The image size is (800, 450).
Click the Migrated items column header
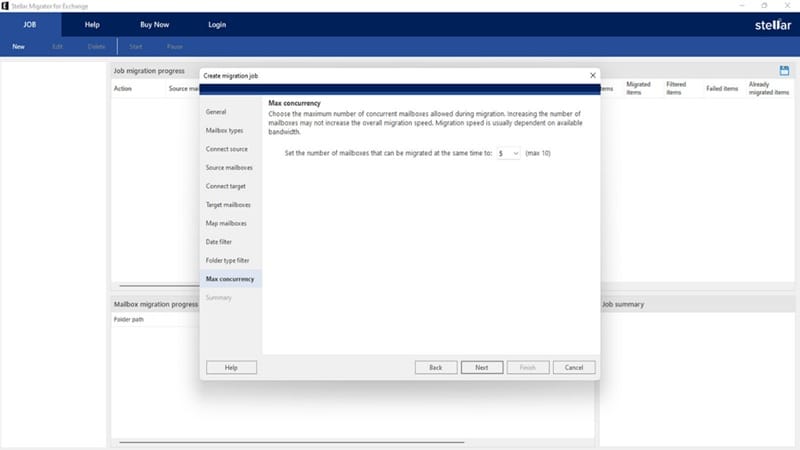(x=638, y=88)
